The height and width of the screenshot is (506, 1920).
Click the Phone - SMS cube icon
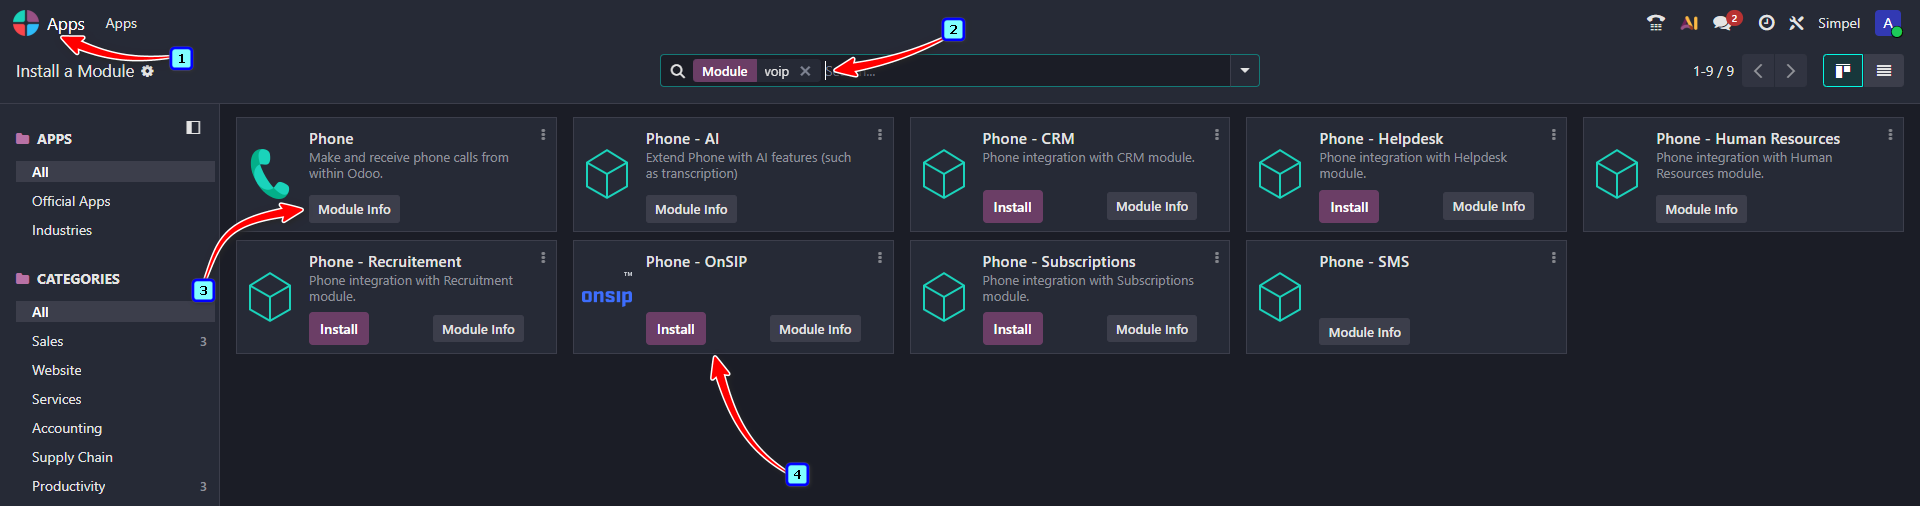[x=1280, y=297]
